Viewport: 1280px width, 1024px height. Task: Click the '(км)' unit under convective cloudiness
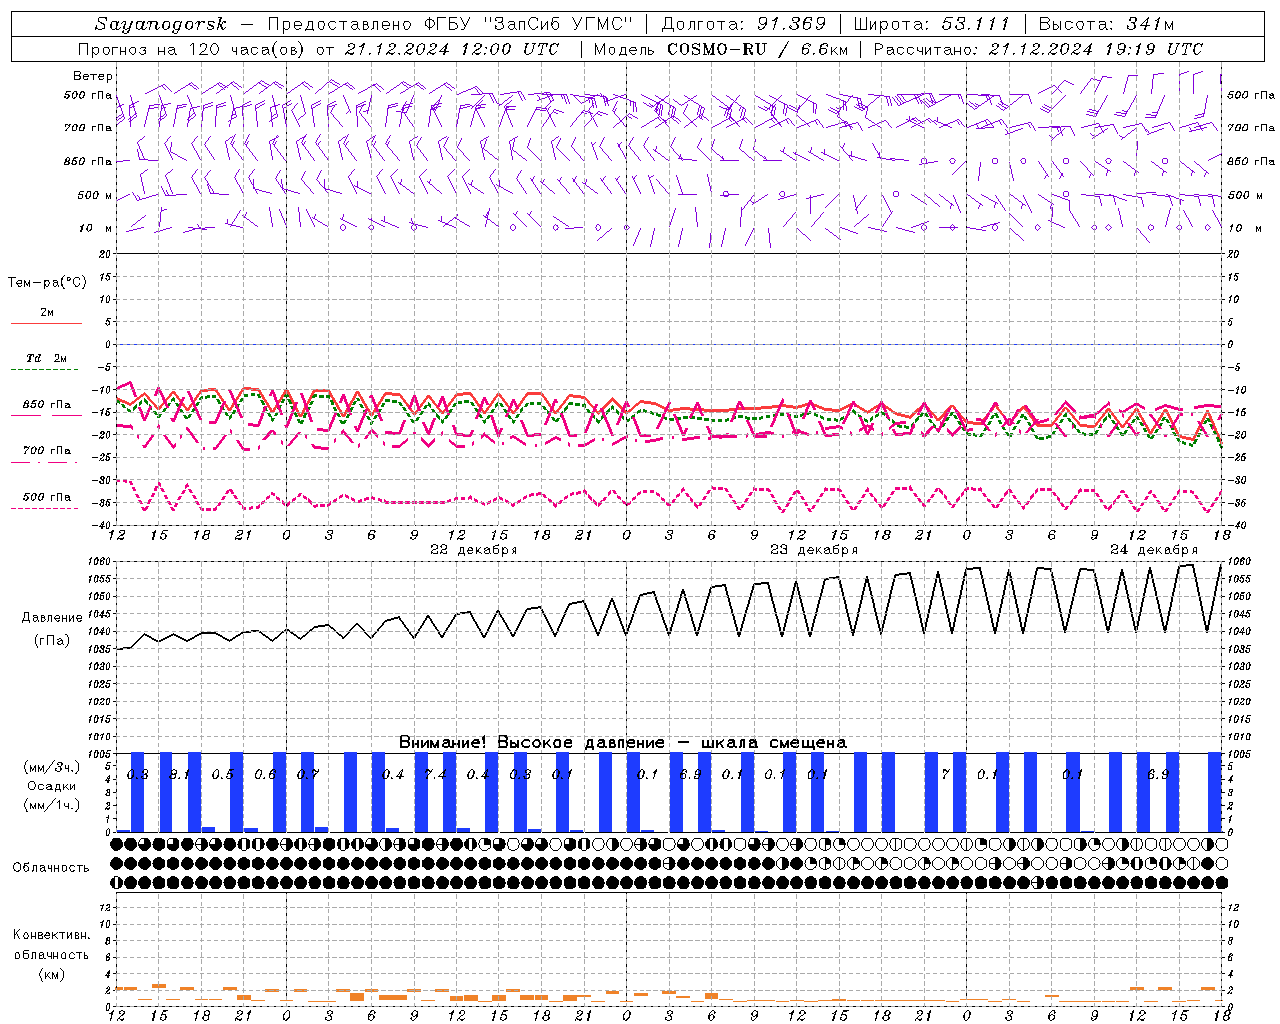click(51, 974)
